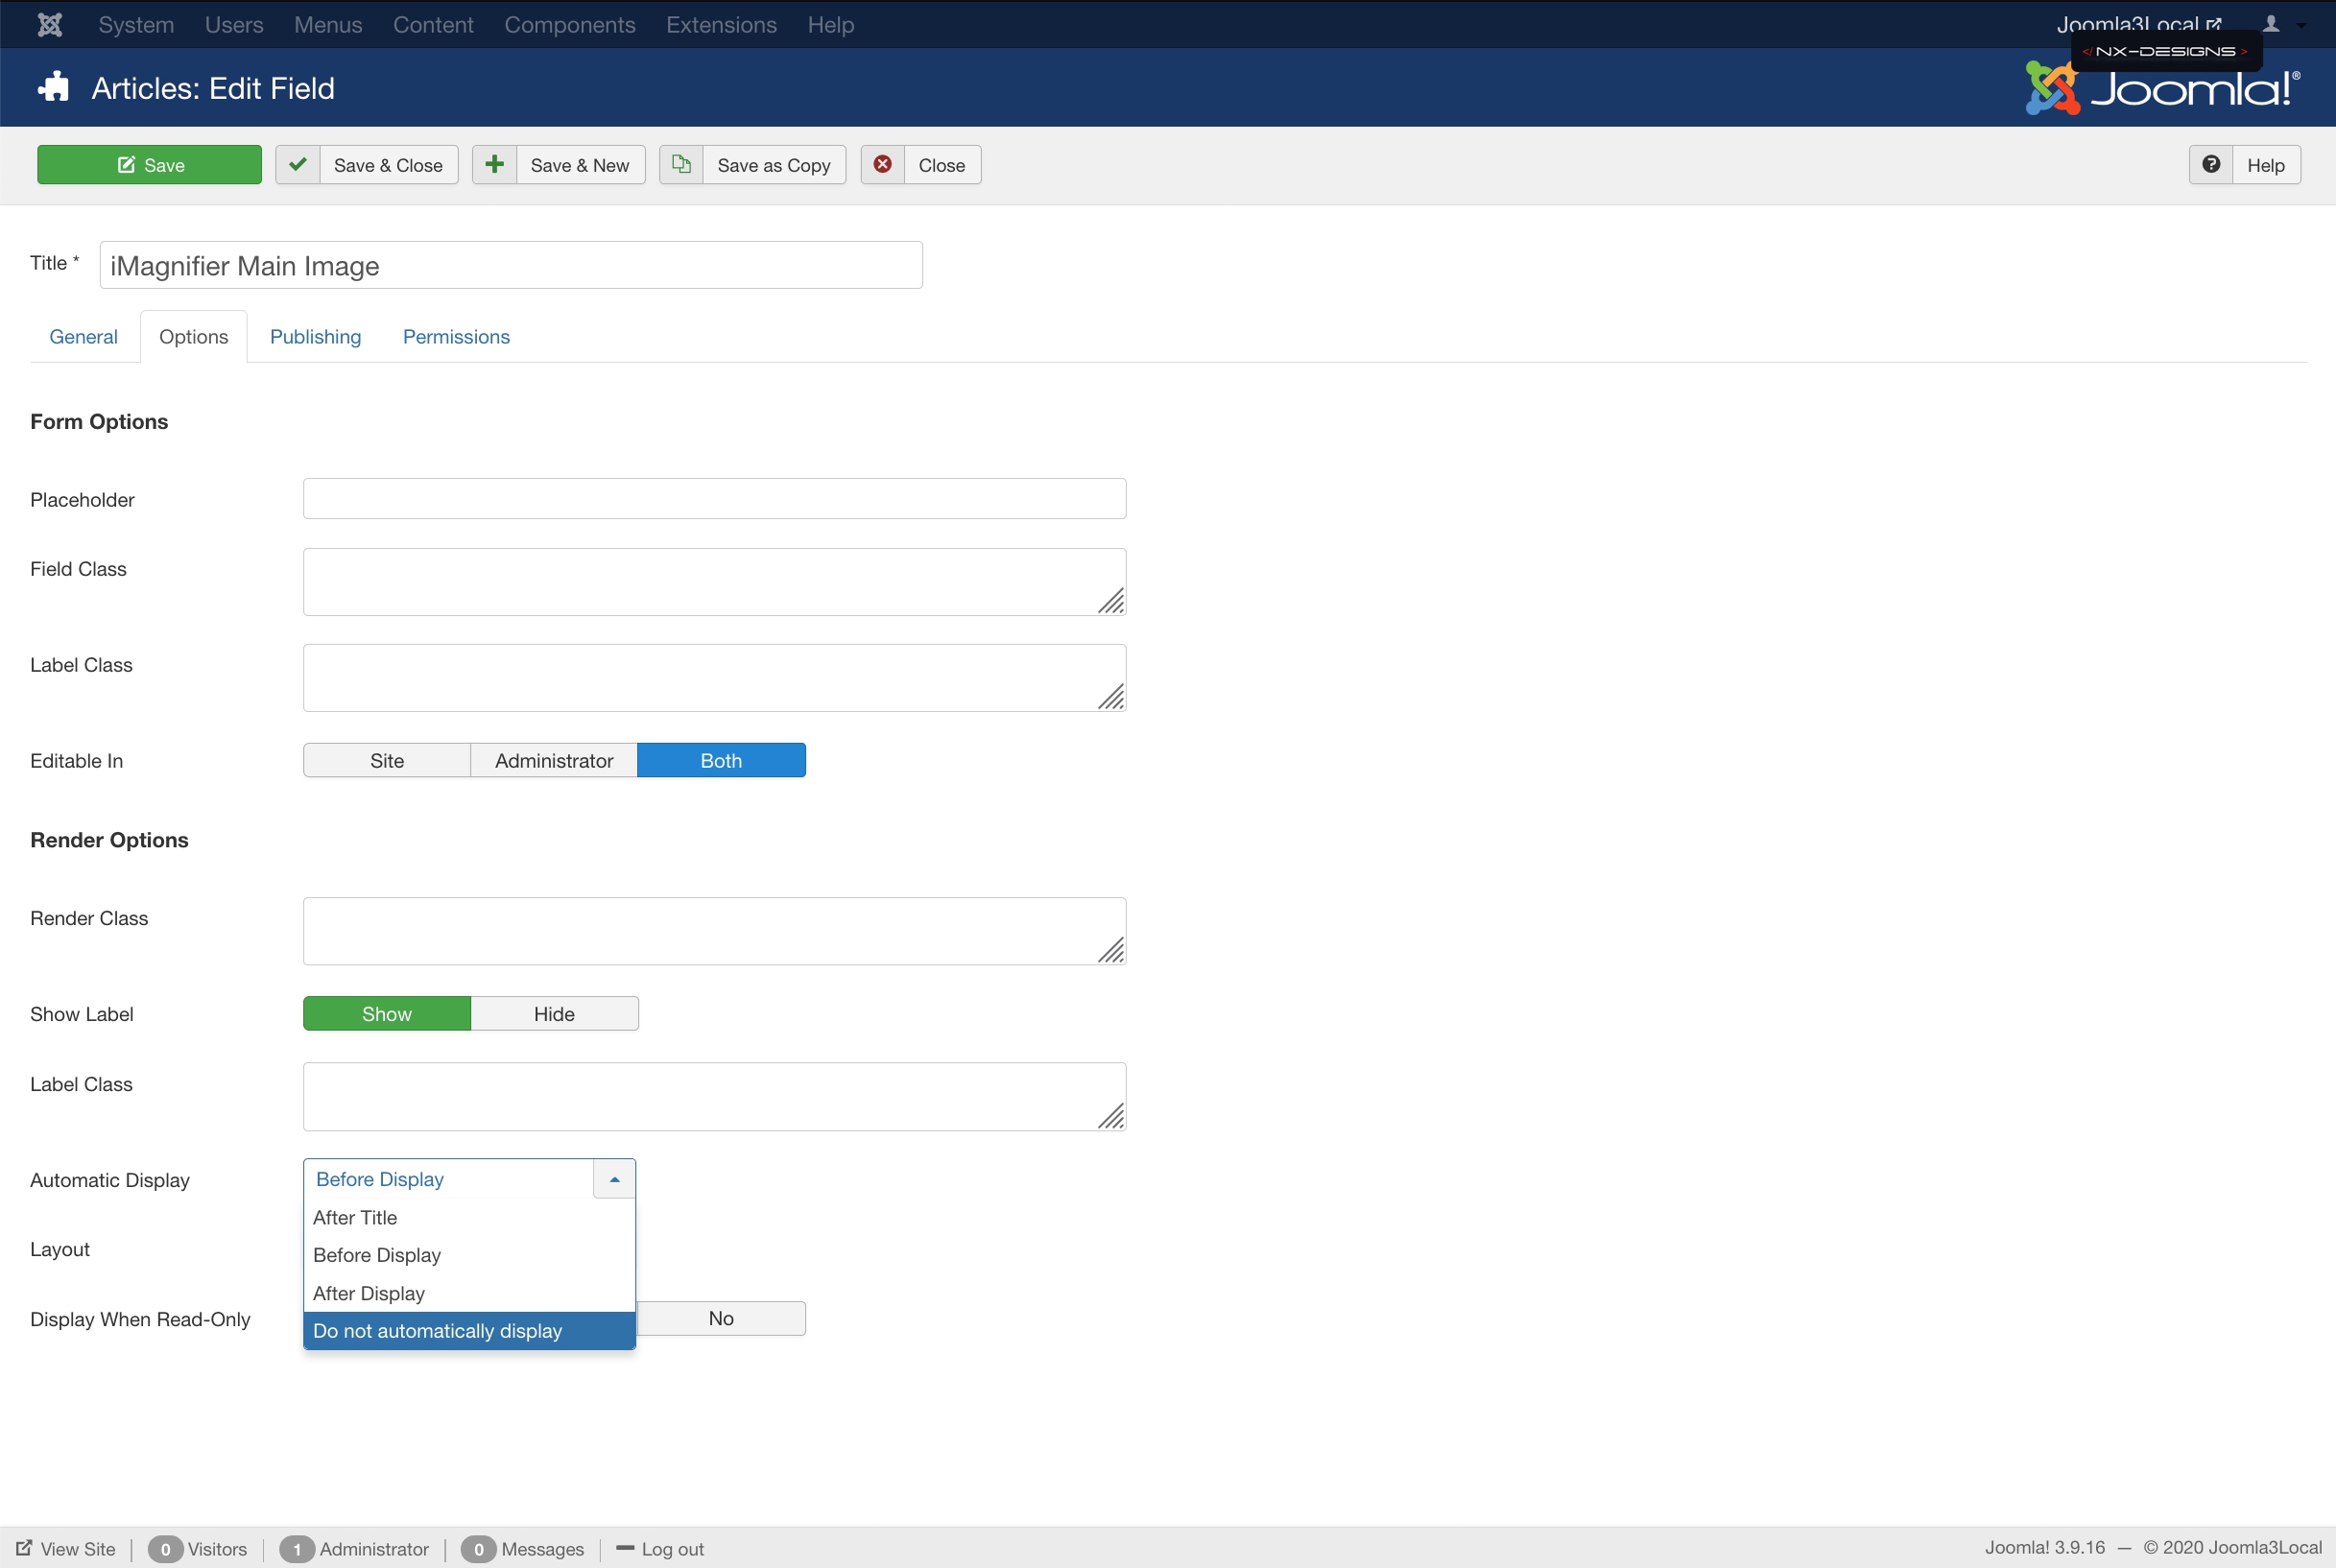Click the green Save button
The height and width of the screenshot is (1568, 2336).
[149, 165]
